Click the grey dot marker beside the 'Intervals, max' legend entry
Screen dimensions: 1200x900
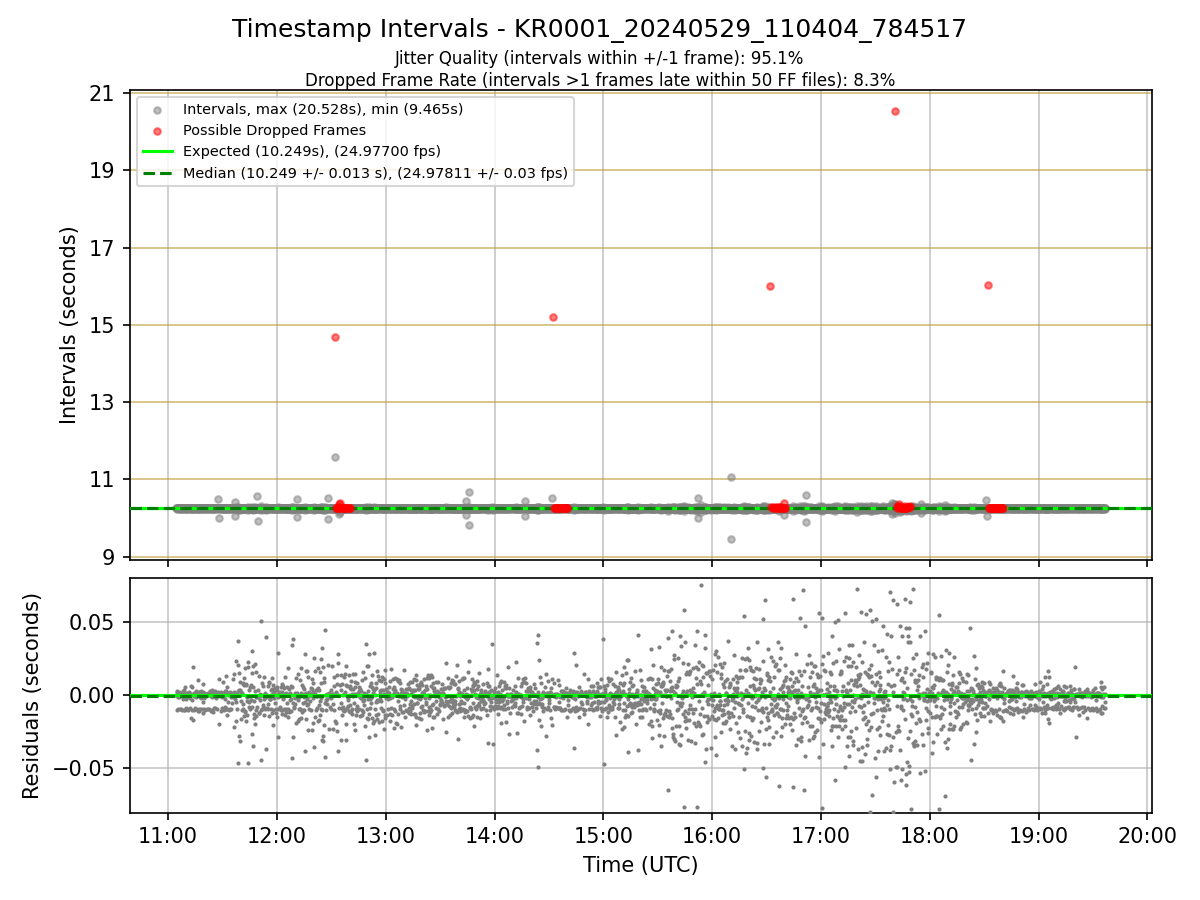pyautogui.click(x=157, y=110)
